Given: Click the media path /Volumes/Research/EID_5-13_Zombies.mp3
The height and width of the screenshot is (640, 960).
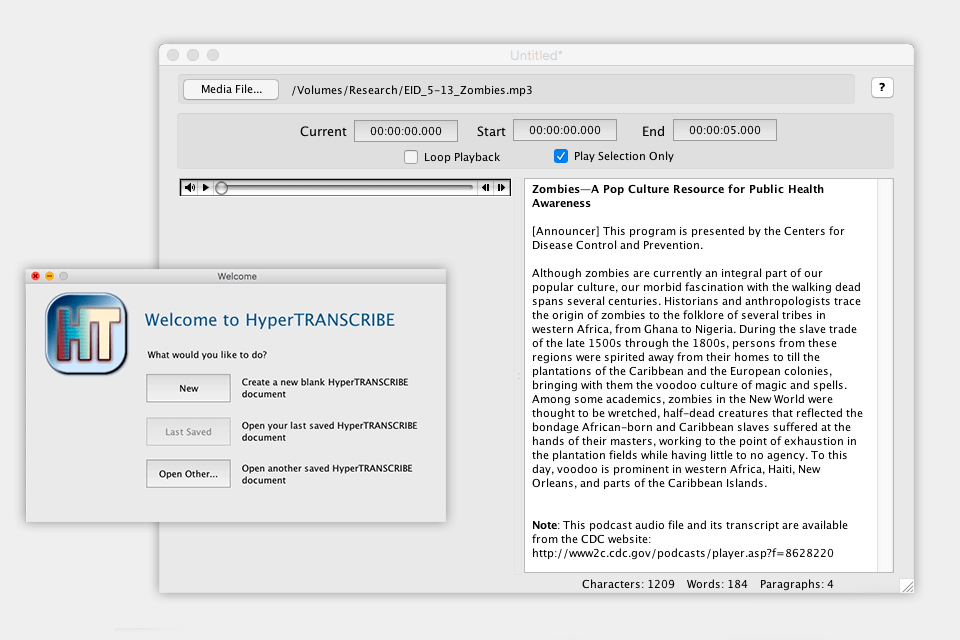Looking at the screenshot, I should tap(412, 90).
